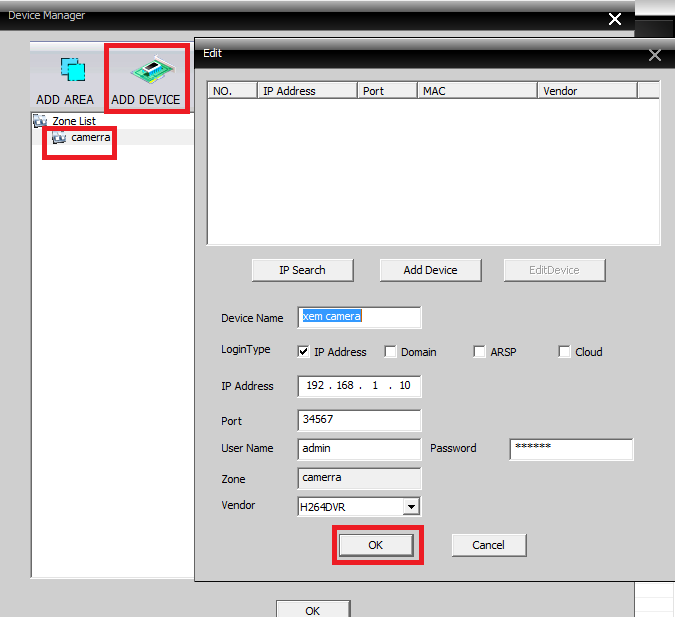Uncheck the IP Address login type

[304, 352]
